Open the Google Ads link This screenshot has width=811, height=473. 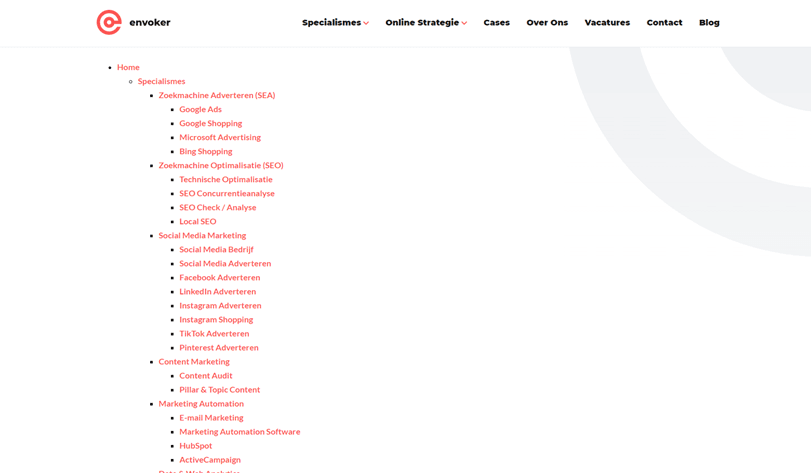click(x=201, y=109)
